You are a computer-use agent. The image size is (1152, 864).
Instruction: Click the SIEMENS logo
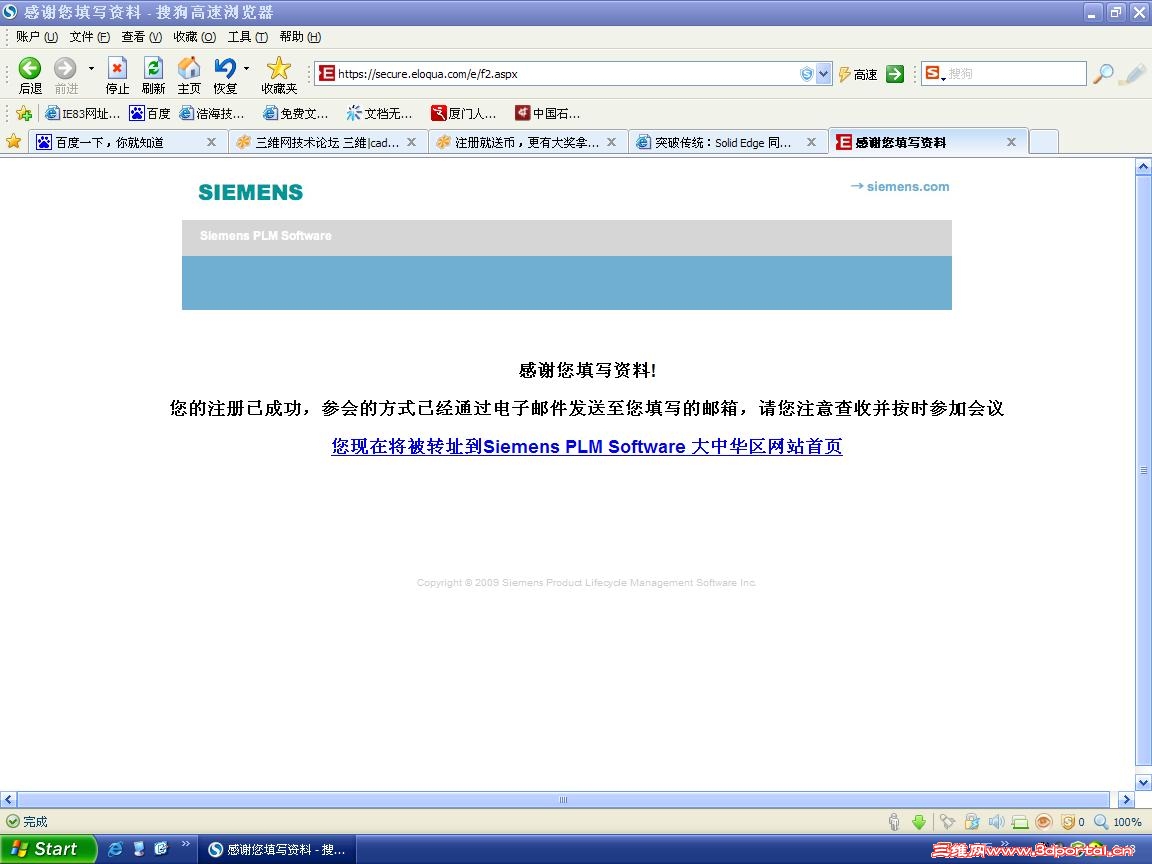pos(251,192)
